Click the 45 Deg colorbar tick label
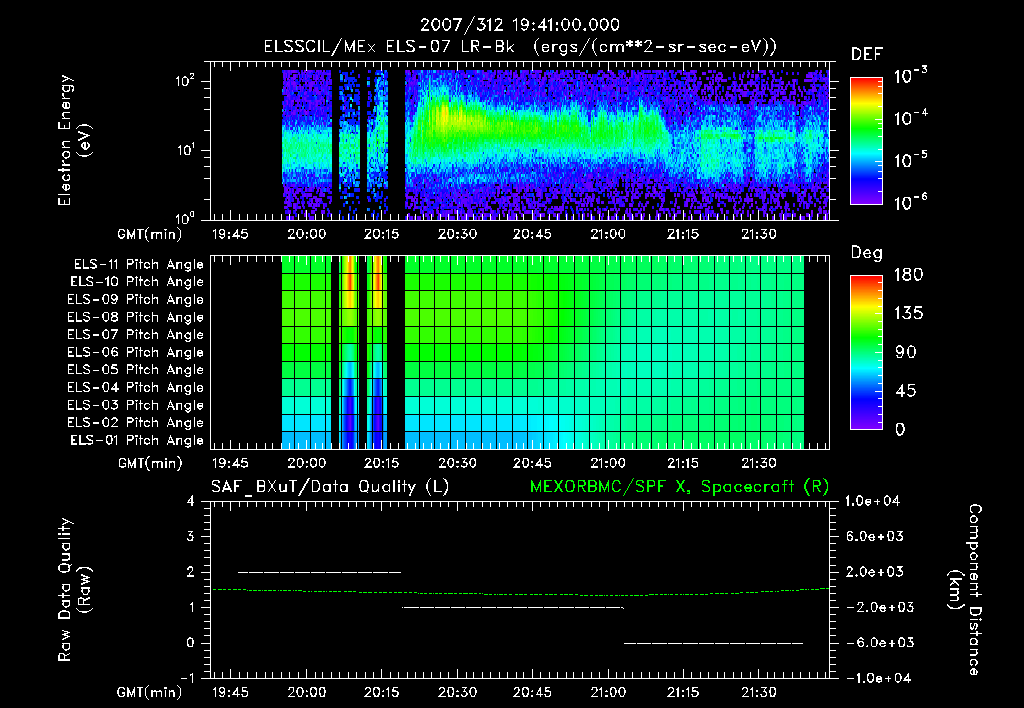 [x=905, y=391]
